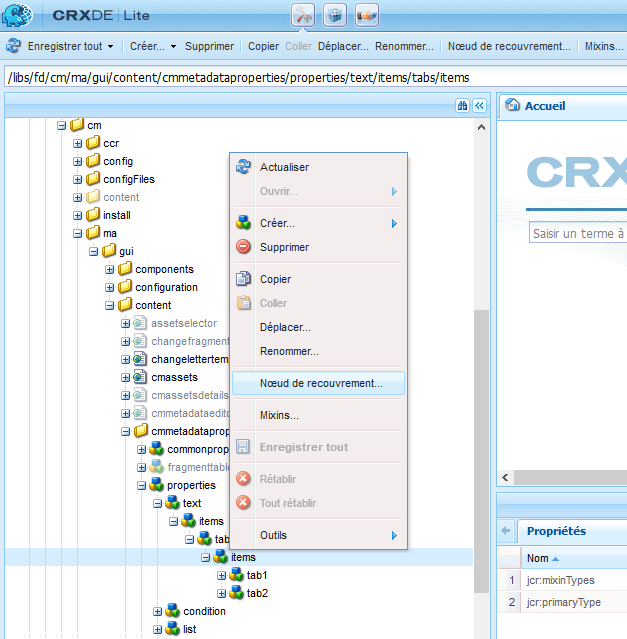Open the package manager cube icon
This screenshot has height=639, width=627.
pyautogui.click(x=335, y=15)
